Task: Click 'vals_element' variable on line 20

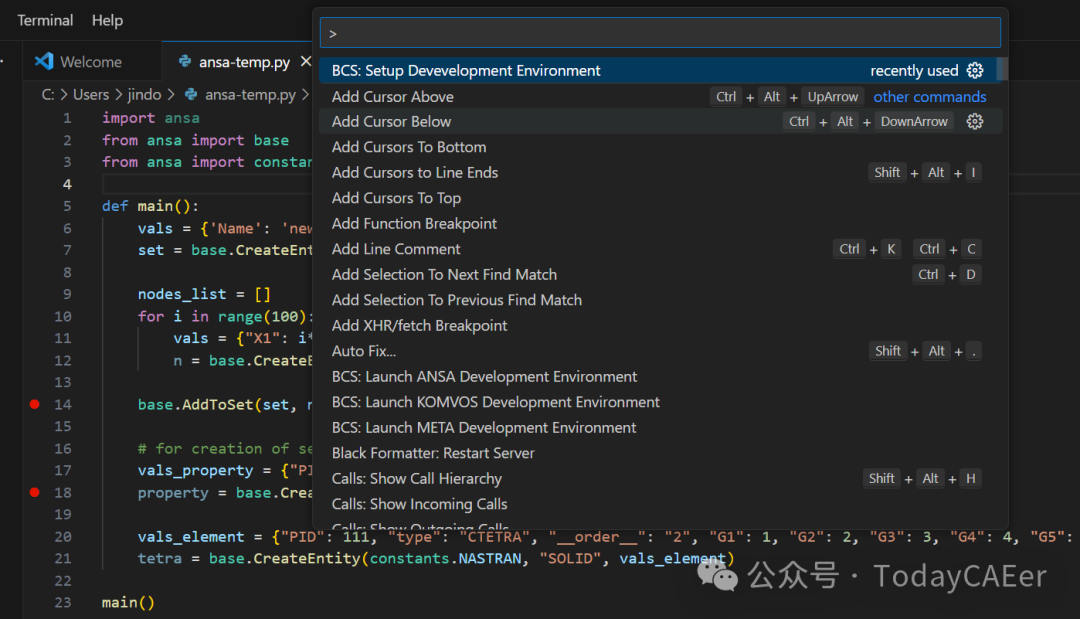Action: tap(191, 536)
